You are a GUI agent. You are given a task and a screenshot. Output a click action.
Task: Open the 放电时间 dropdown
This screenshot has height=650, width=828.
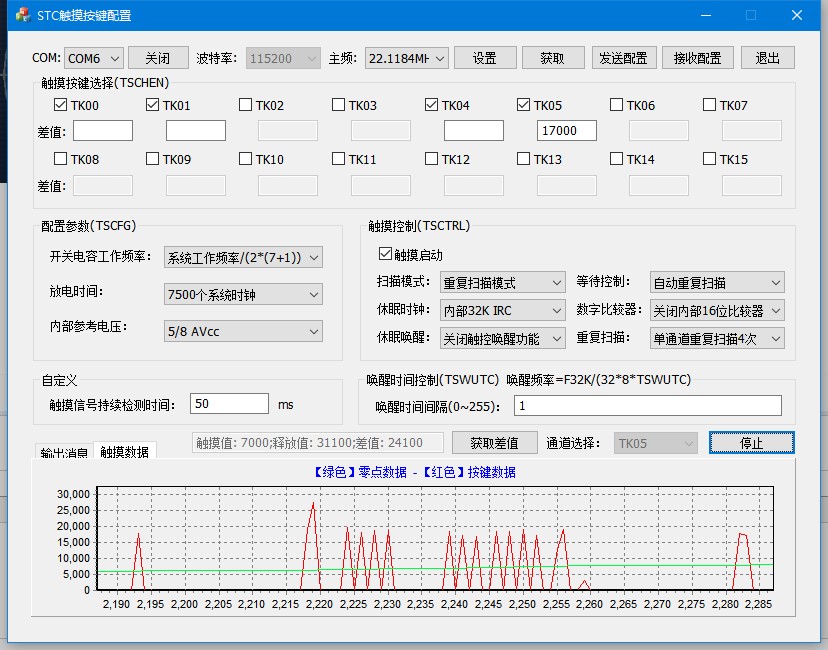click(x=243, y=294)
